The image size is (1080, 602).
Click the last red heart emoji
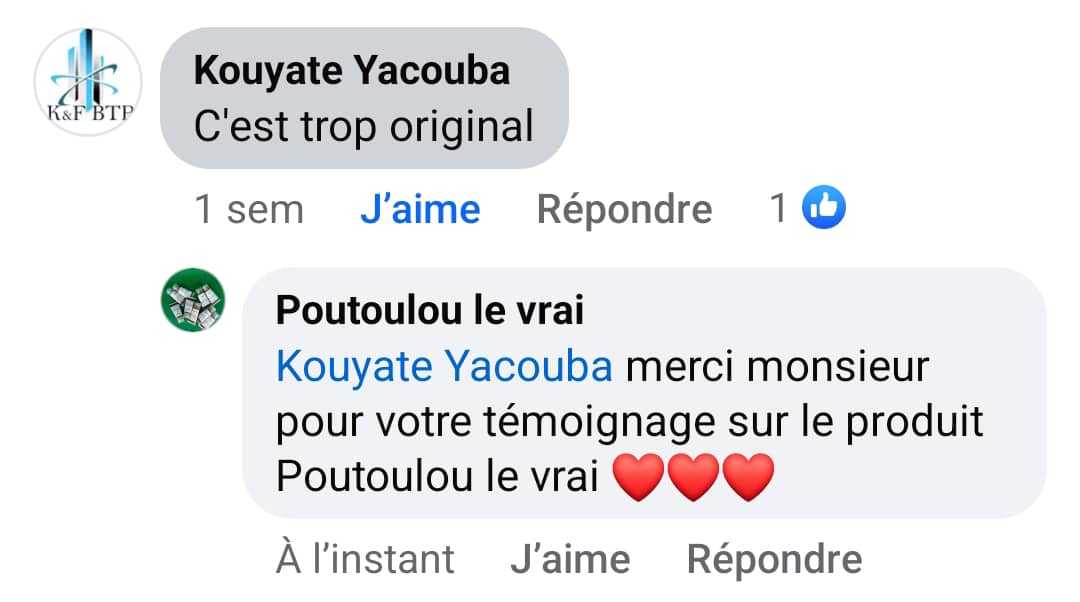749,477
